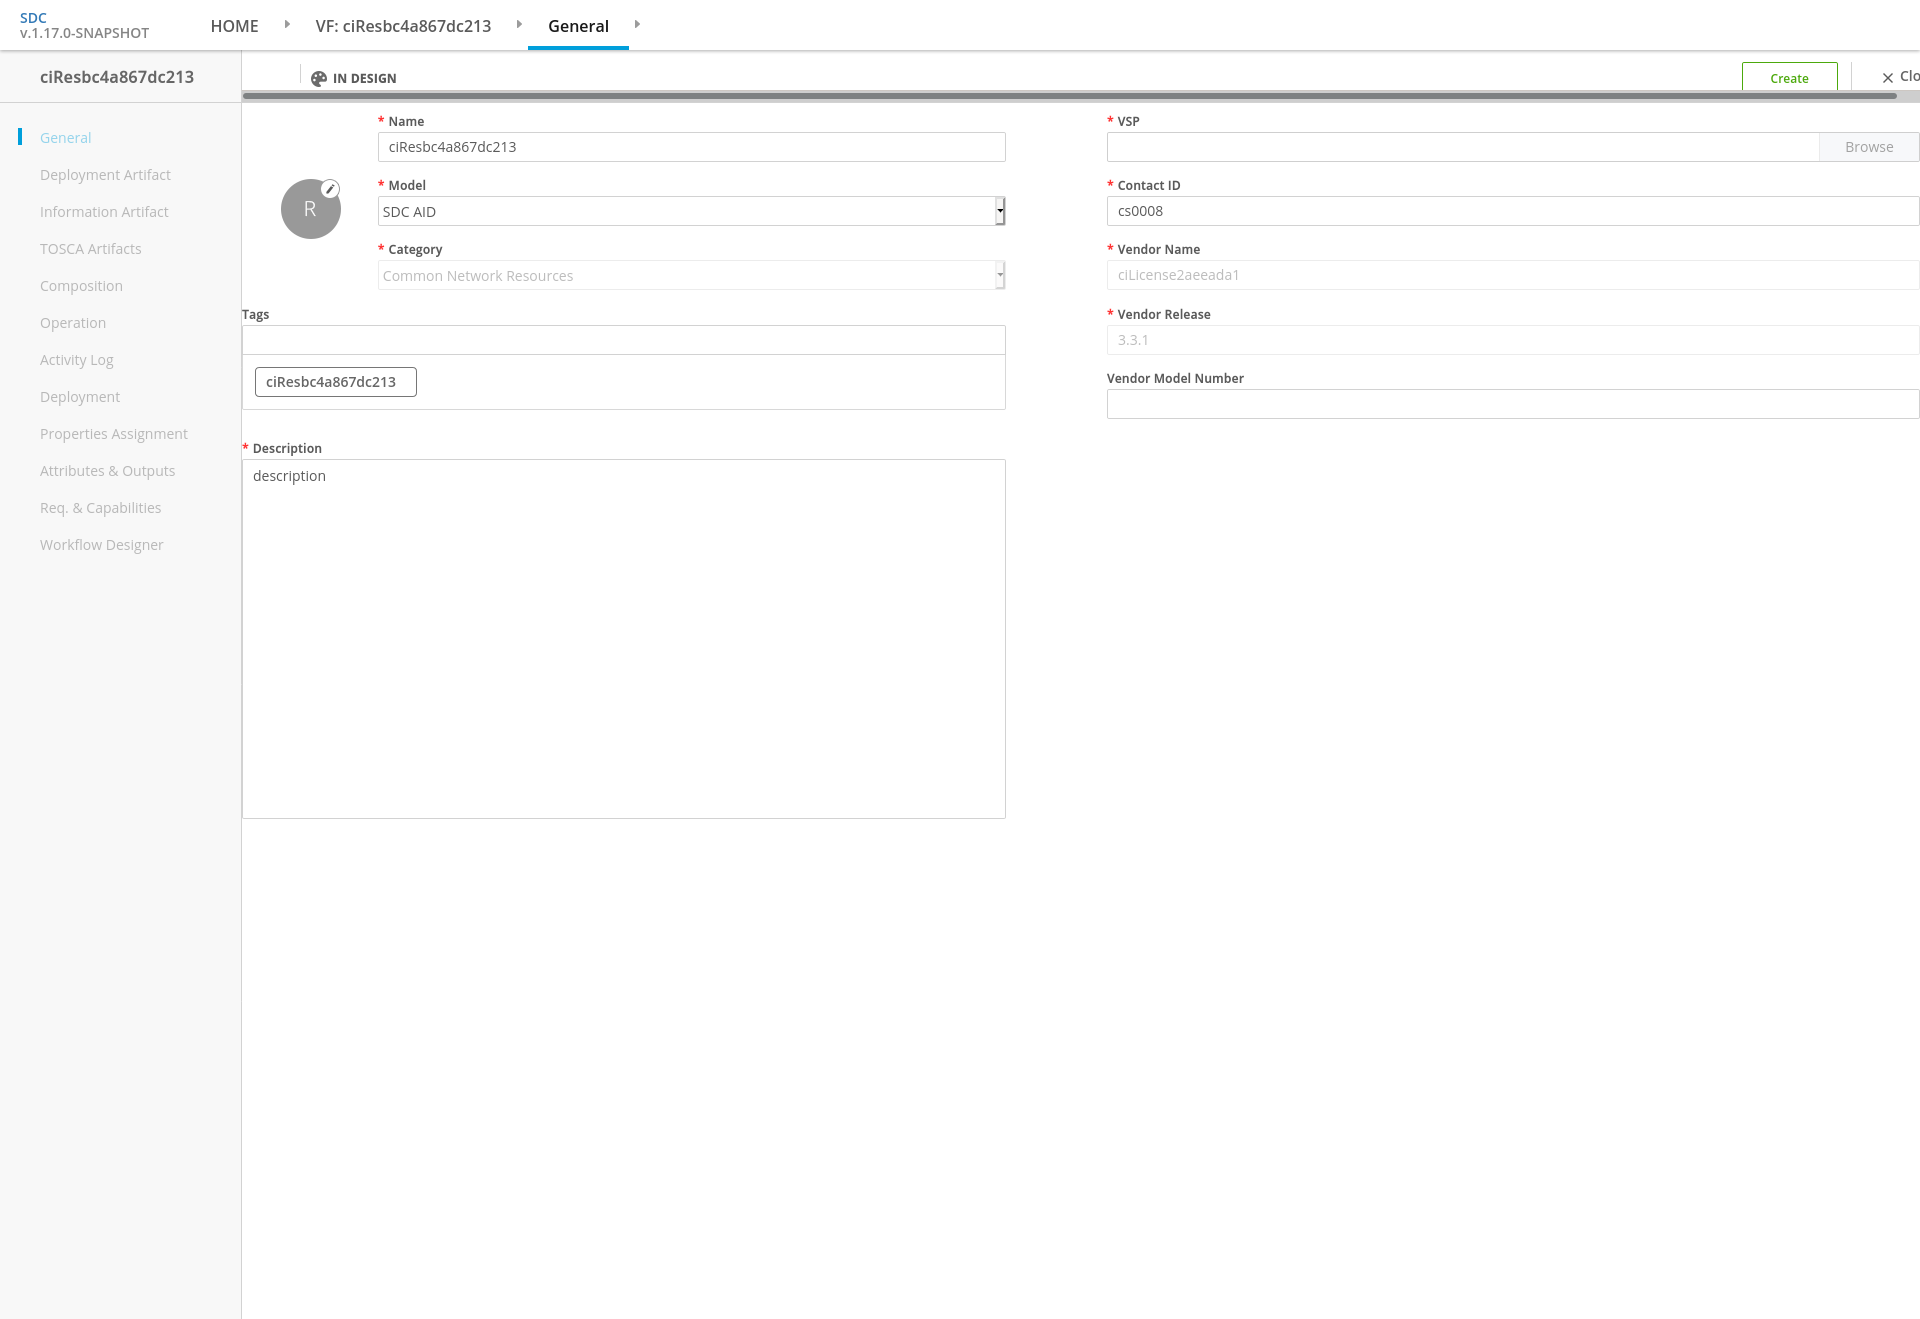Image resolution: width=1920 pixels, height=1319 pixels.
Task: Open VF: ciResbc4a867dc213 breadcrumb item
Action: click(403, 26)
